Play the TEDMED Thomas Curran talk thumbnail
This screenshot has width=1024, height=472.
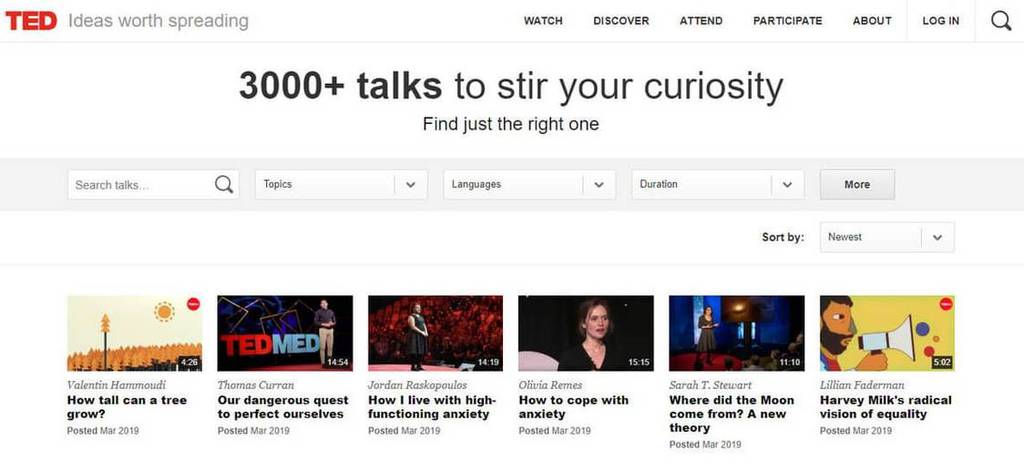pyautogui.click(x=285, y=333)
